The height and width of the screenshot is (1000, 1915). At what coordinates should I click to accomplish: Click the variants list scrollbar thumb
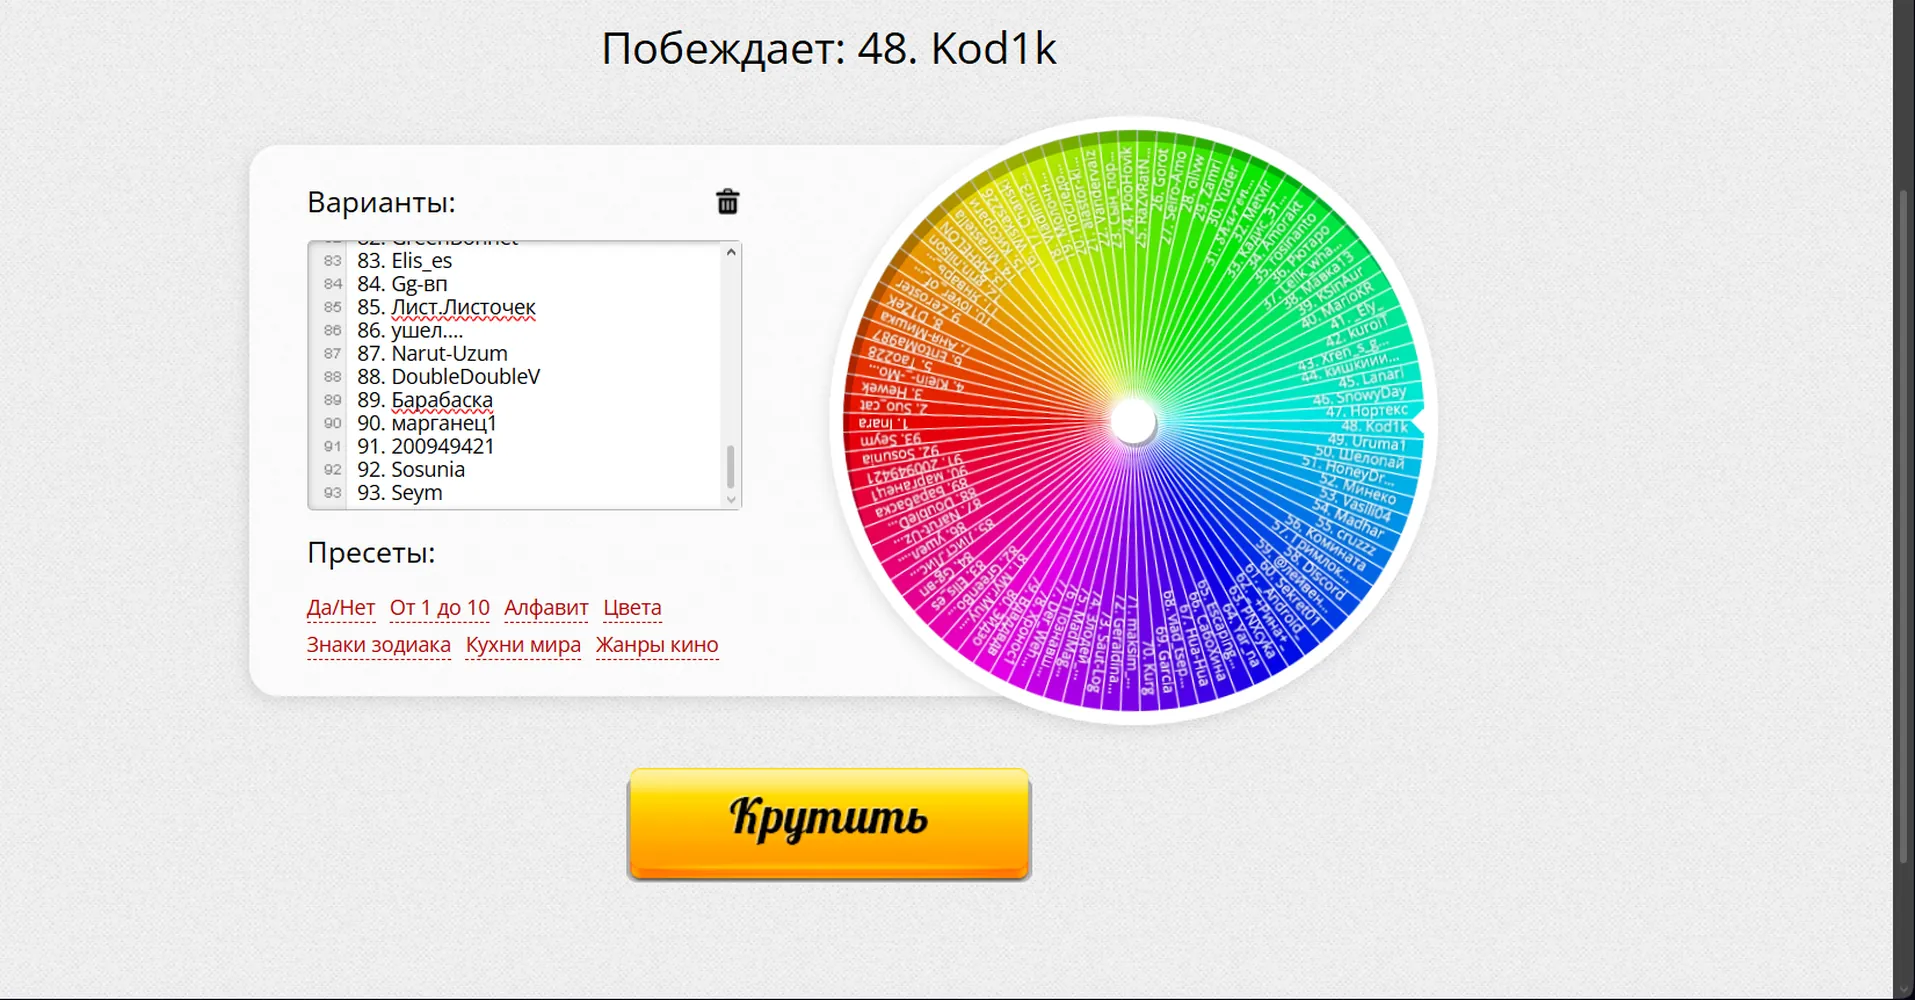click(x=731, y=467)
